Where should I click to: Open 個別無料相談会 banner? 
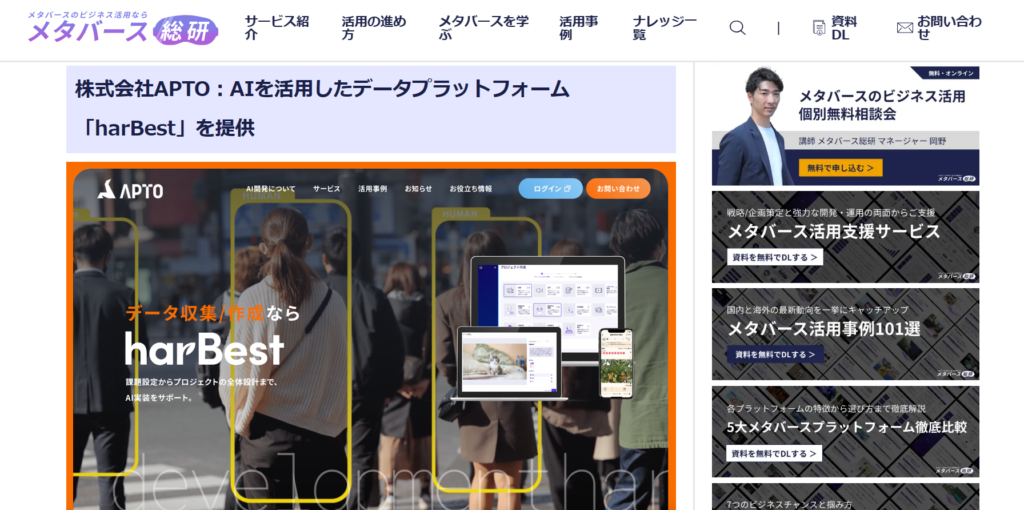(x=846, y=126)
